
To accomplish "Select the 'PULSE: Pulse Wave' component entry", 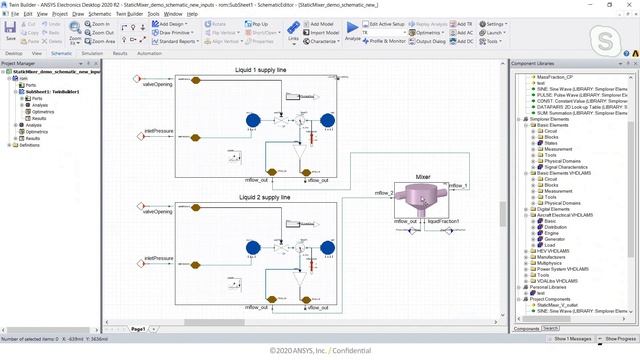I will point(582,95).
